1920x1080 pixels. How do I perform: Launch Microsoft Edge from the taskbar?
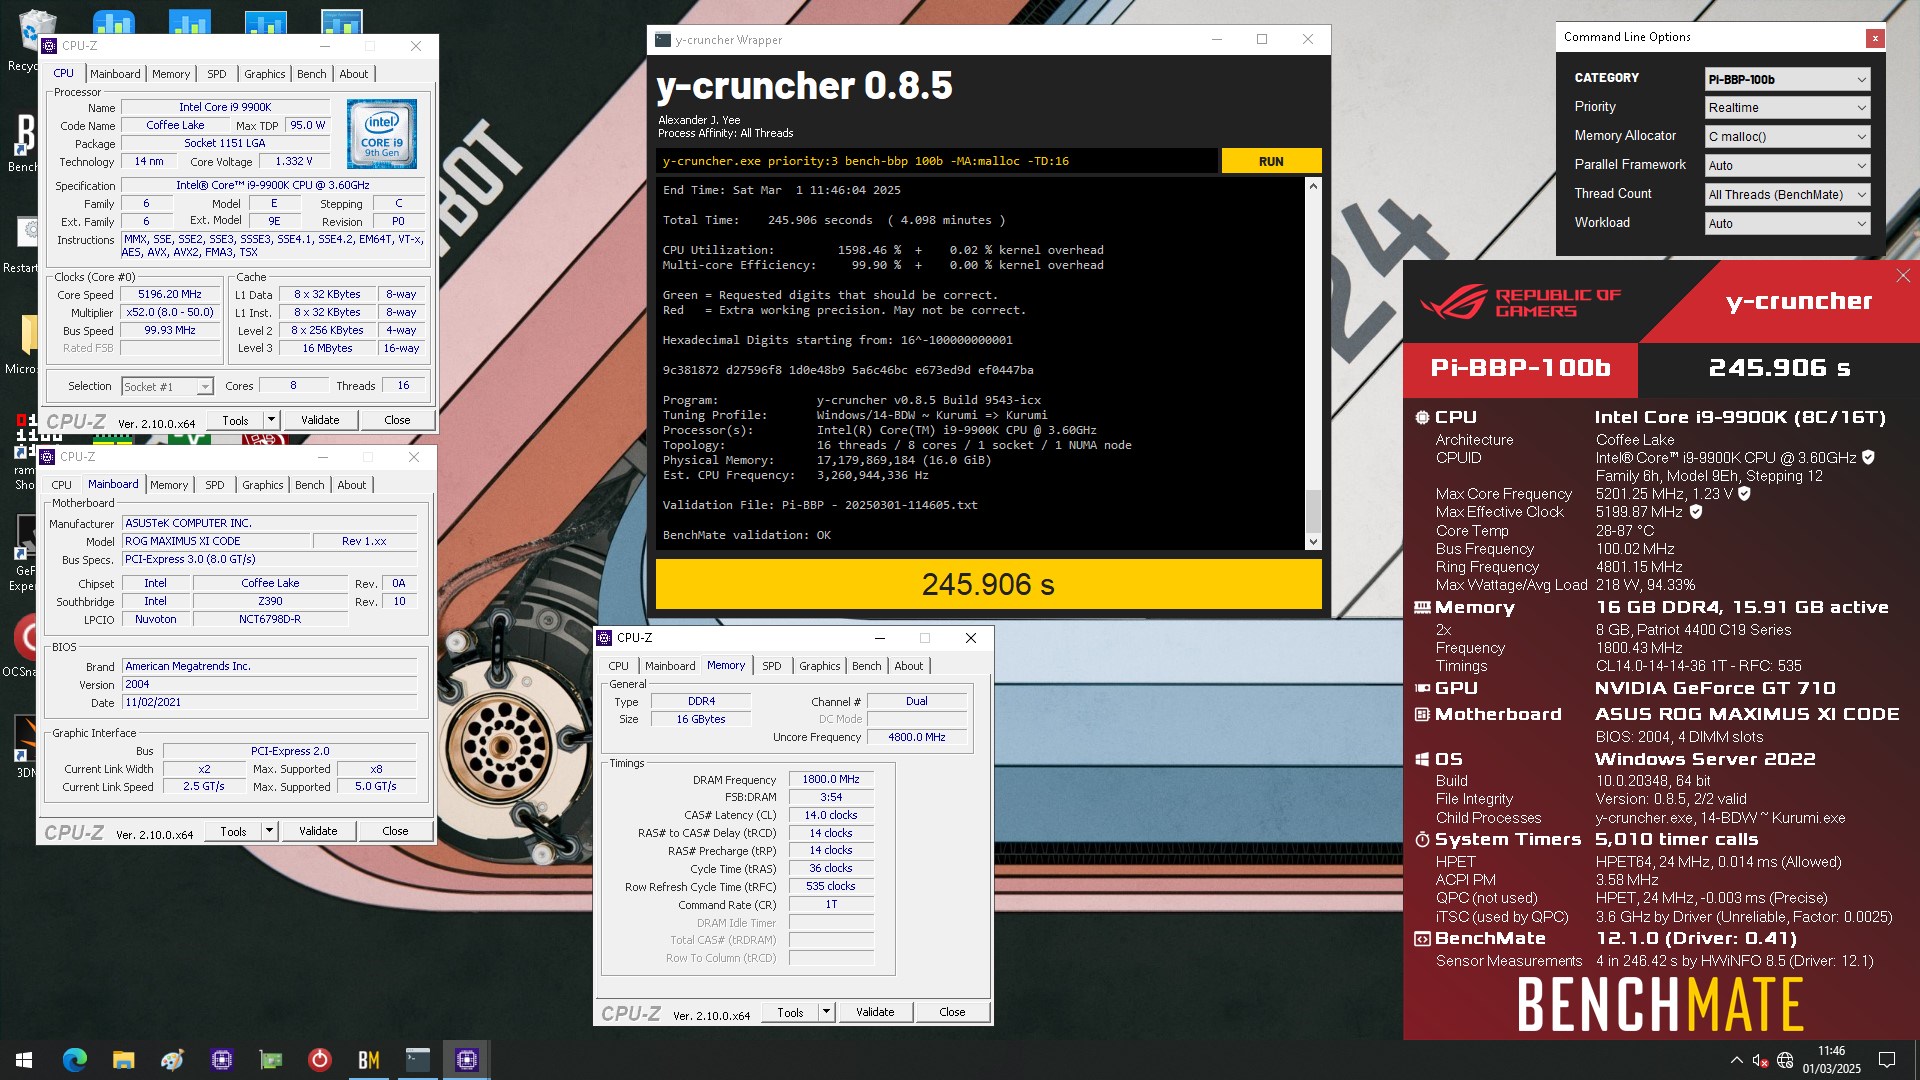point(75,1060)
